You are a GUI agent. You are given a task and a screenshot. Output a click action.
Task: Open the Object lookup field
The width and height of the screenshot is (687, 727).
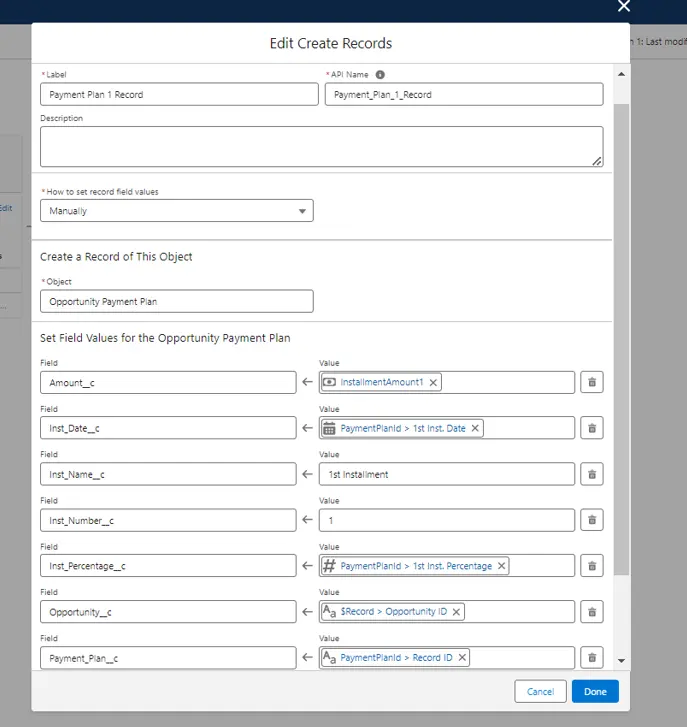[177, 301]
